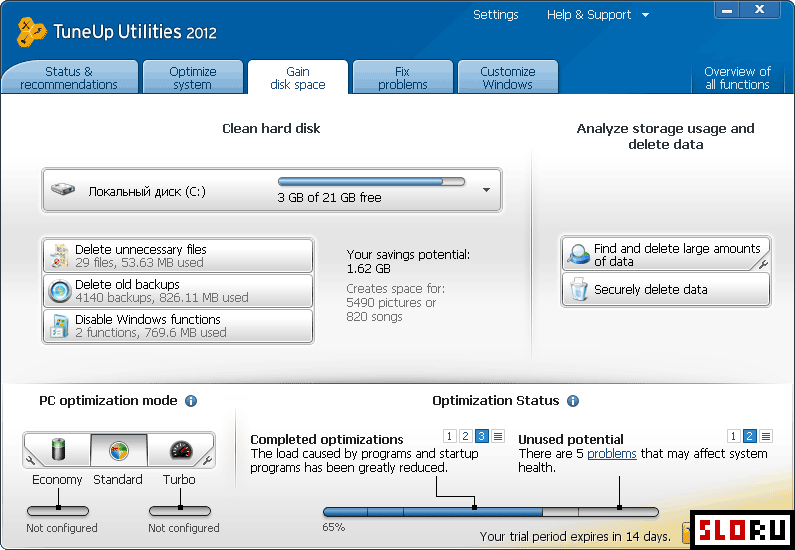The height and width of the screenshot is (550, 795).
Task: Click the Delete unnecessary files icon
Action: 60,255
